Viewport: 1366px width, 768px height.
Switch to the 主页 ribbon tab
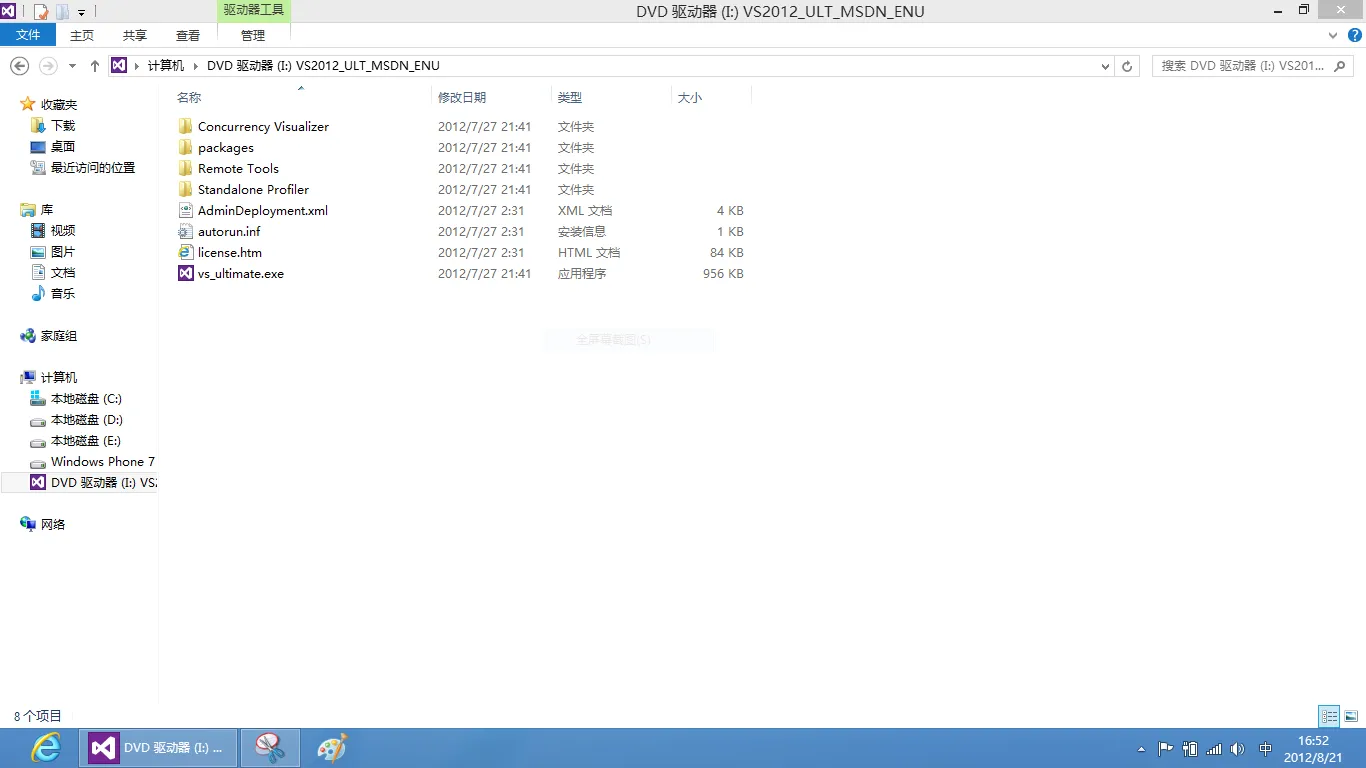[x=82, y=35]
